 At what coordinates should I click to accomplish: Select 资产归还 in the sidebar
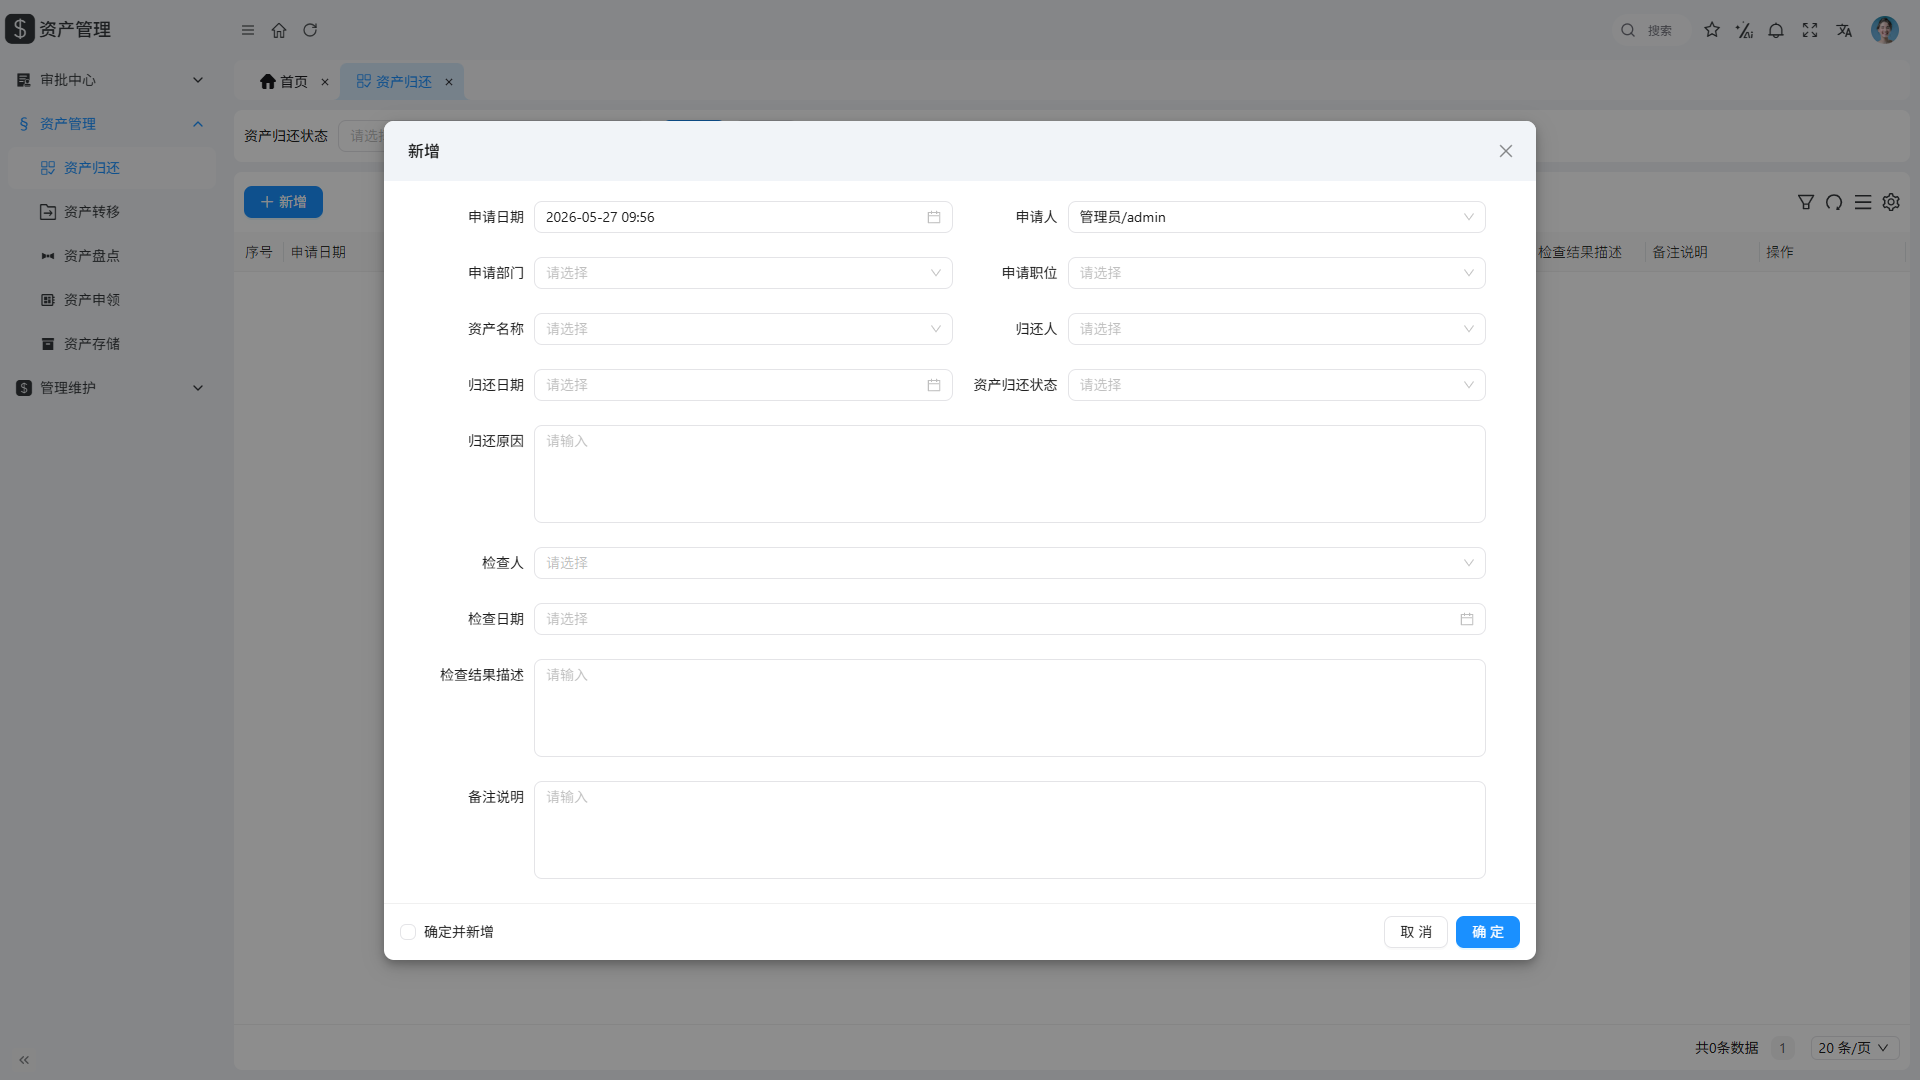(x=110, y=168)
